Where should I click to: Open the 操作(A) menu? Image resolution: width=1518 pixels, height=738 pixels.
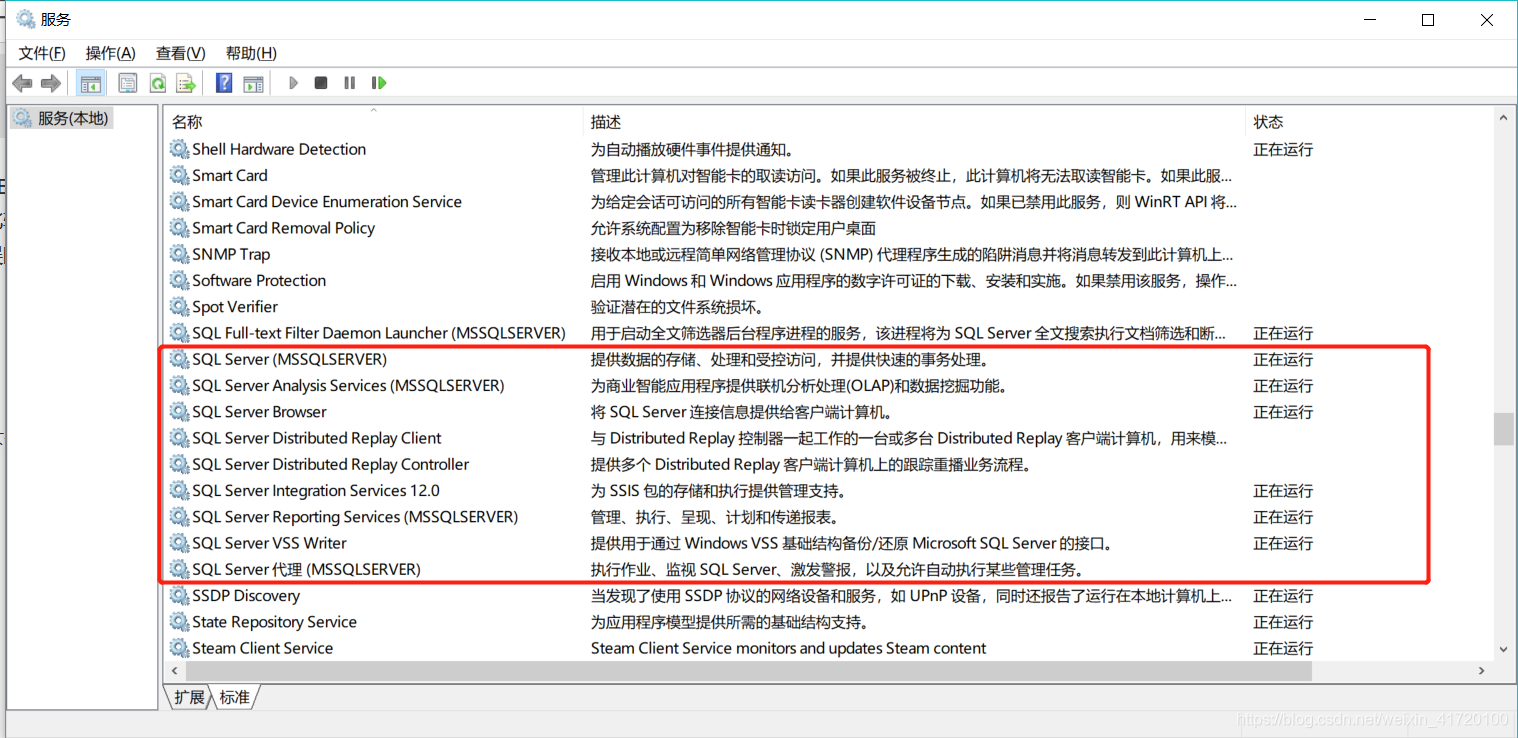pos(111,53)
